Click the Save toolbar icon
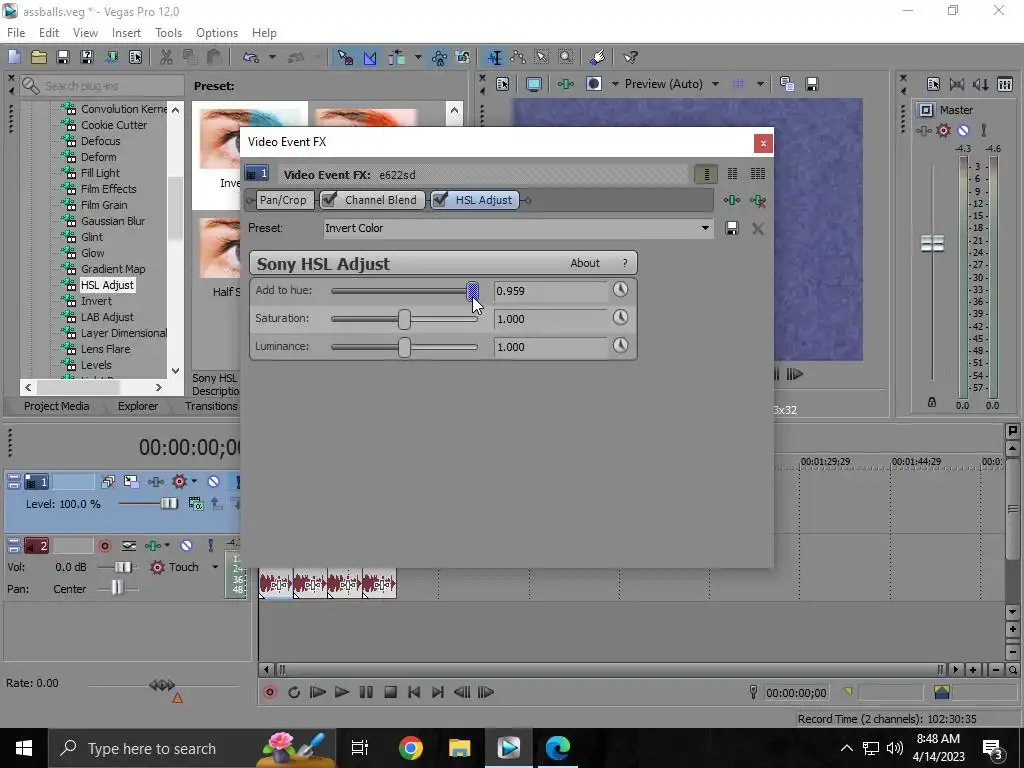The width and height of the screenshot is (1024, 768). coord(63,57)
